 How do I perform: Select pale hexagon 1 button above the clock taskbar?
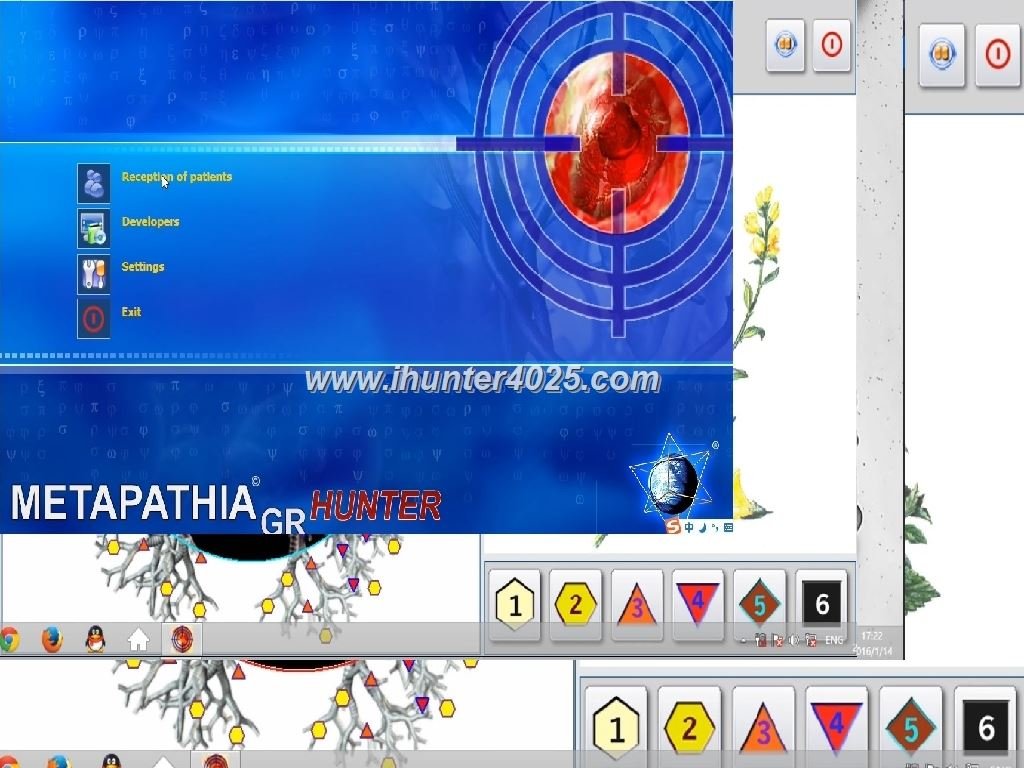point(515,604)
